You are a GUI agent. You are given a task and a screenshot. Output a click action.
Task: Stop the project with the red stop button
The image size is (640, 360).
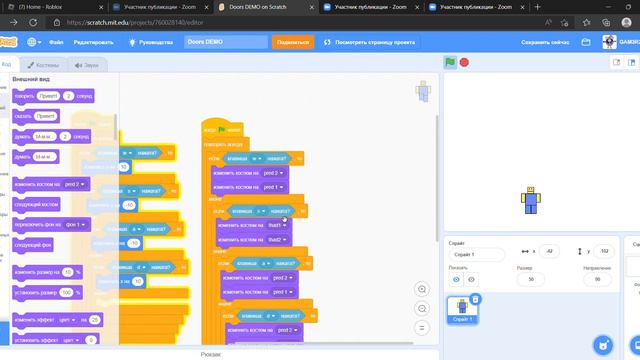point(464,62)
